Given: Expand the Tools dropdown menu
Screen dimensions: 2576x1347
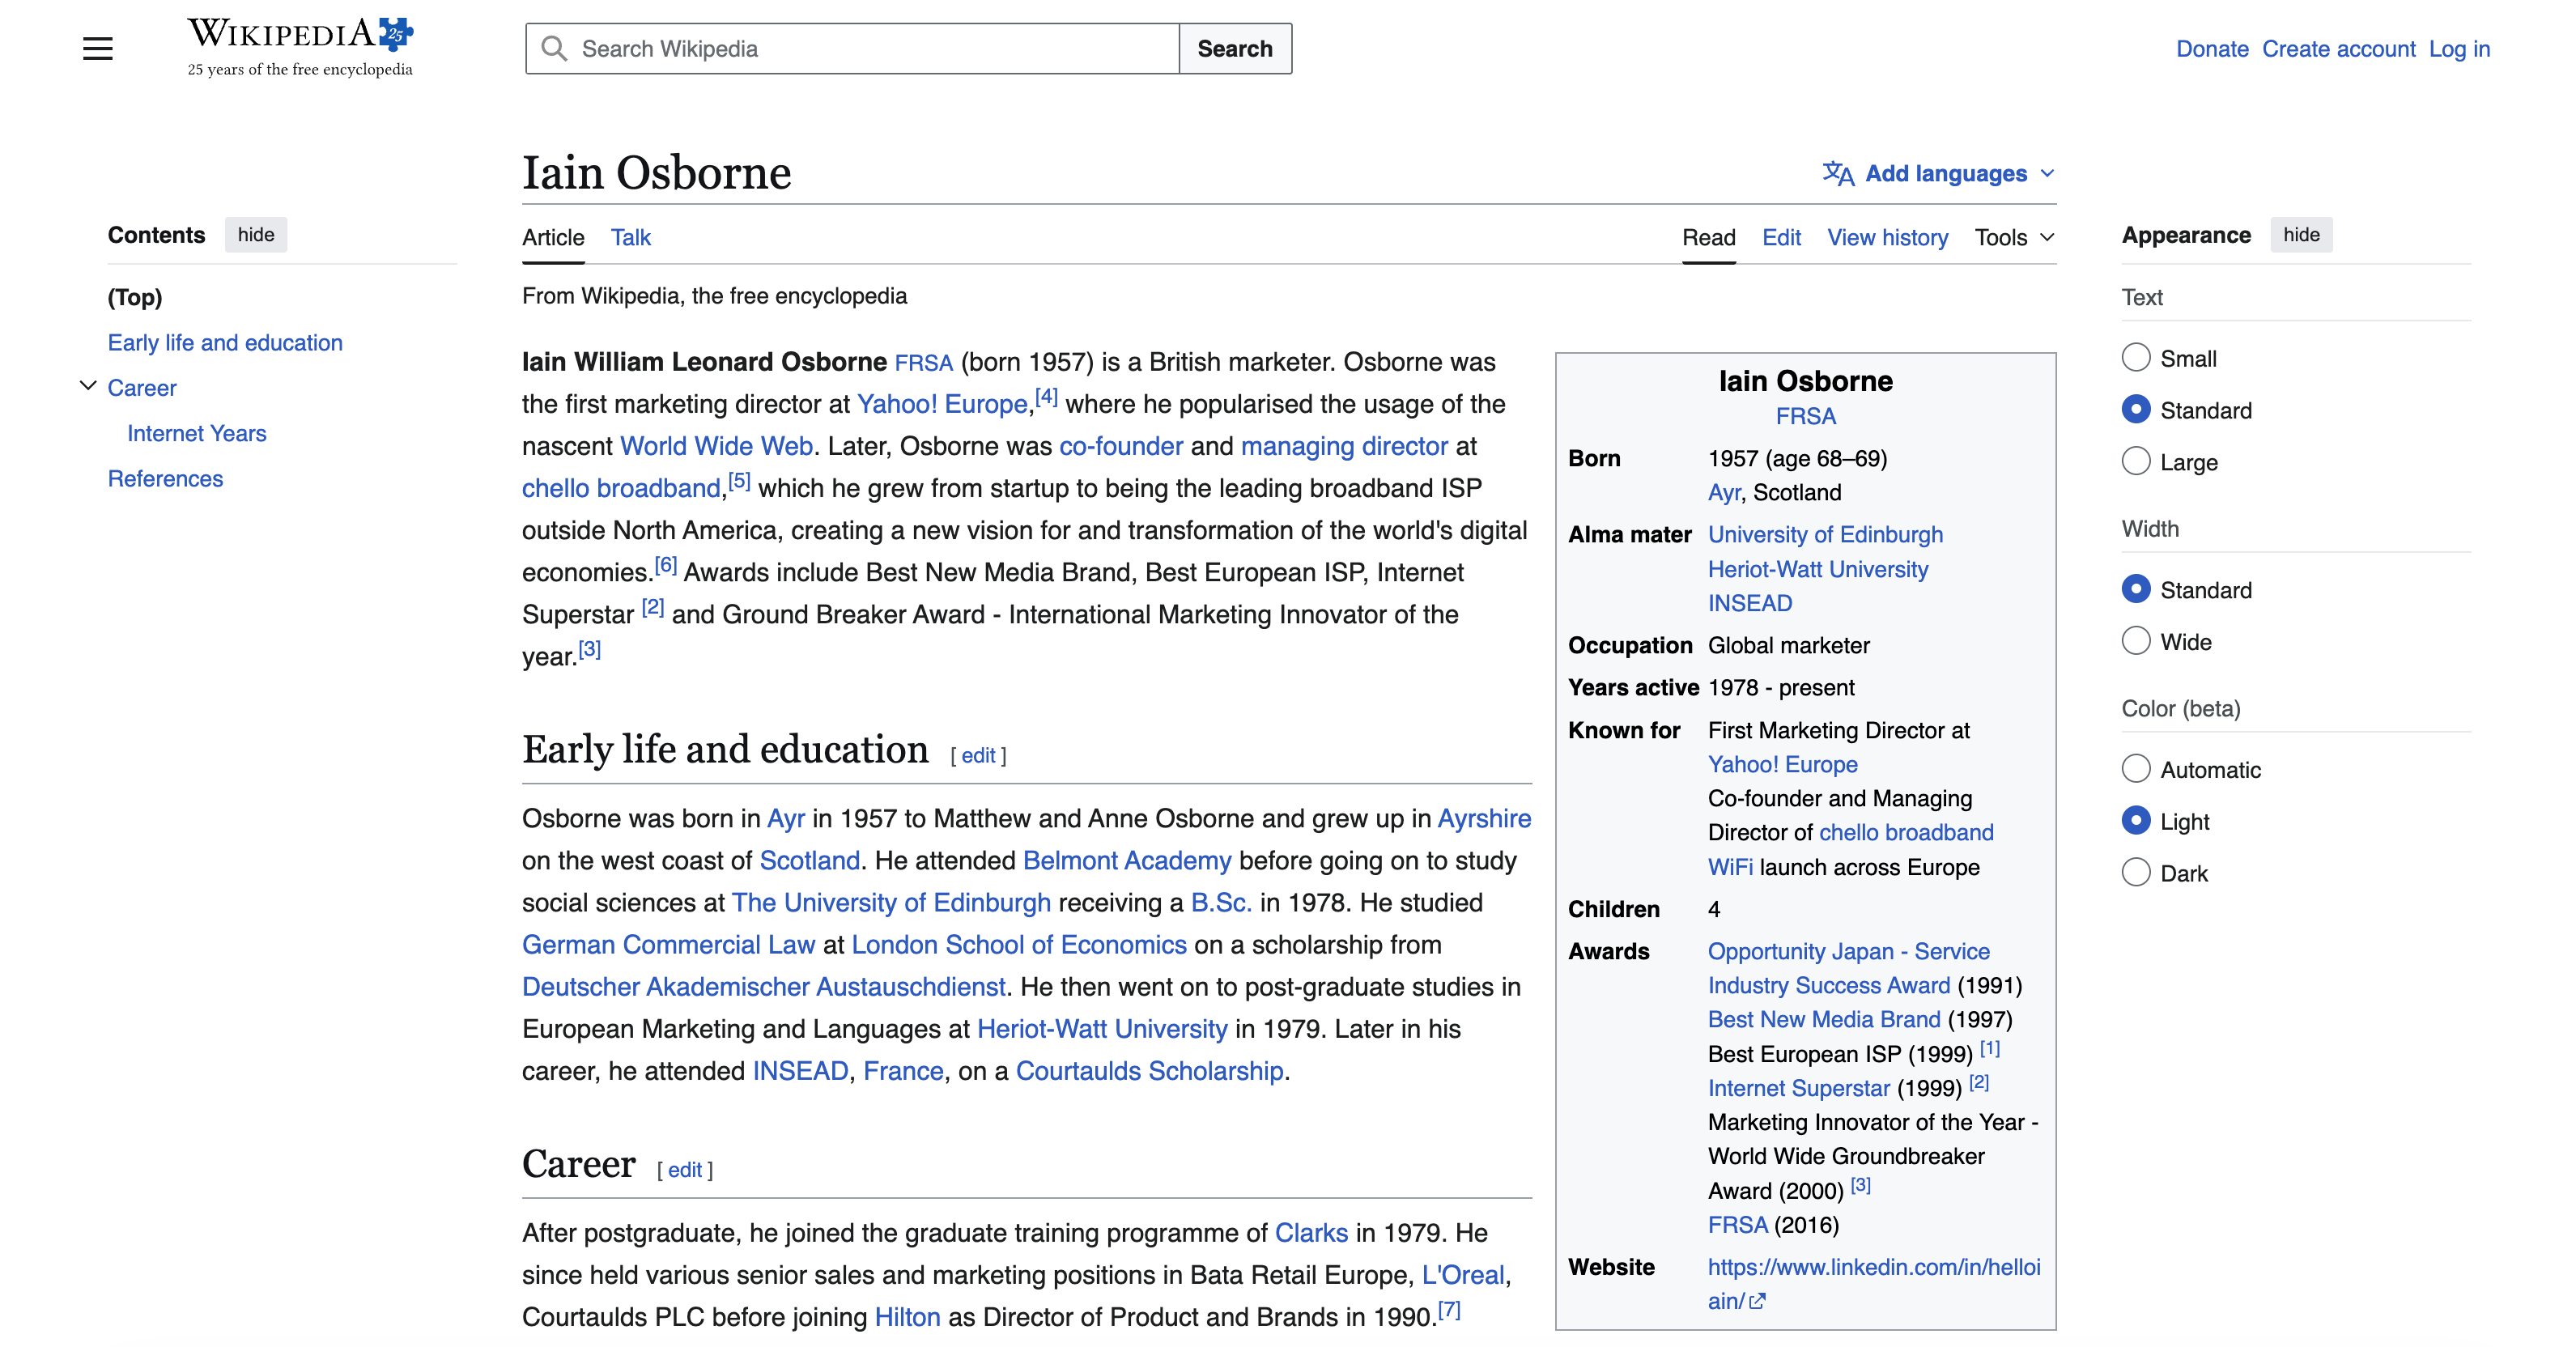Looking at the screenshot, I should click(x=2014, y=237).
